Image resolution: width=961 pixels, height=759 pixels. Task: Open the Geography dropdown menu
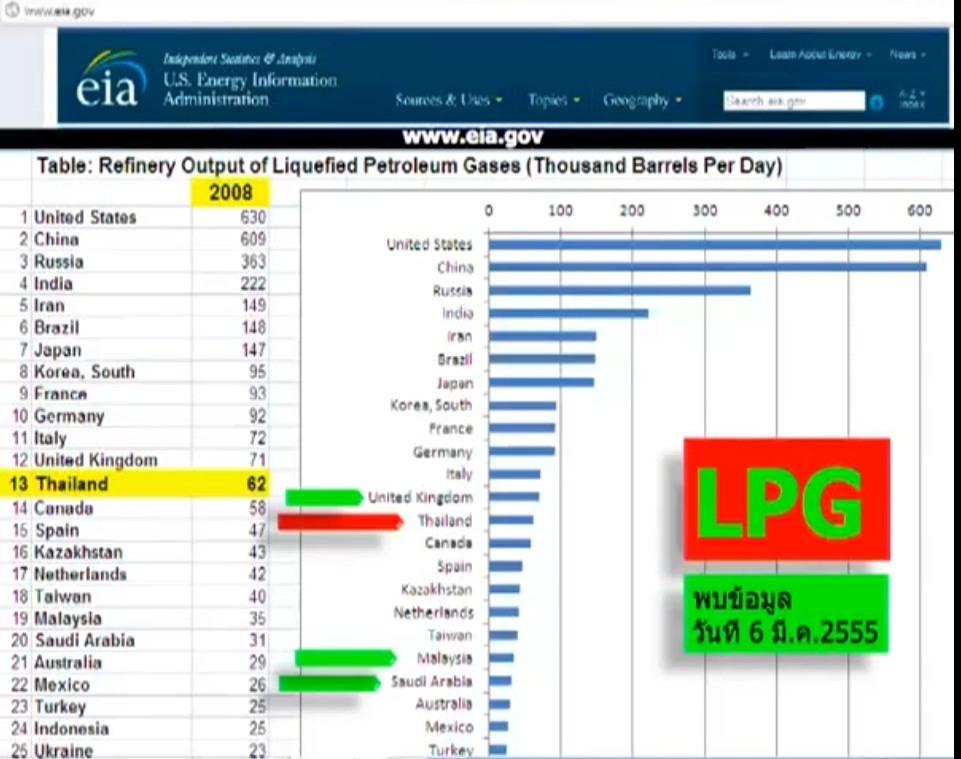642,100
